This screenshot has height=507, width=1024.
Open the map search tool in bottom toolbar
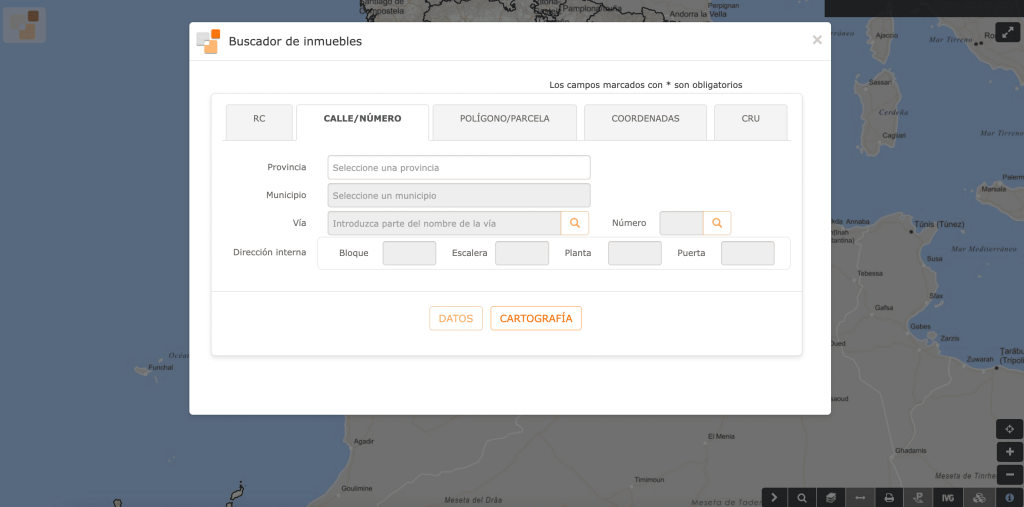(802, 497)
